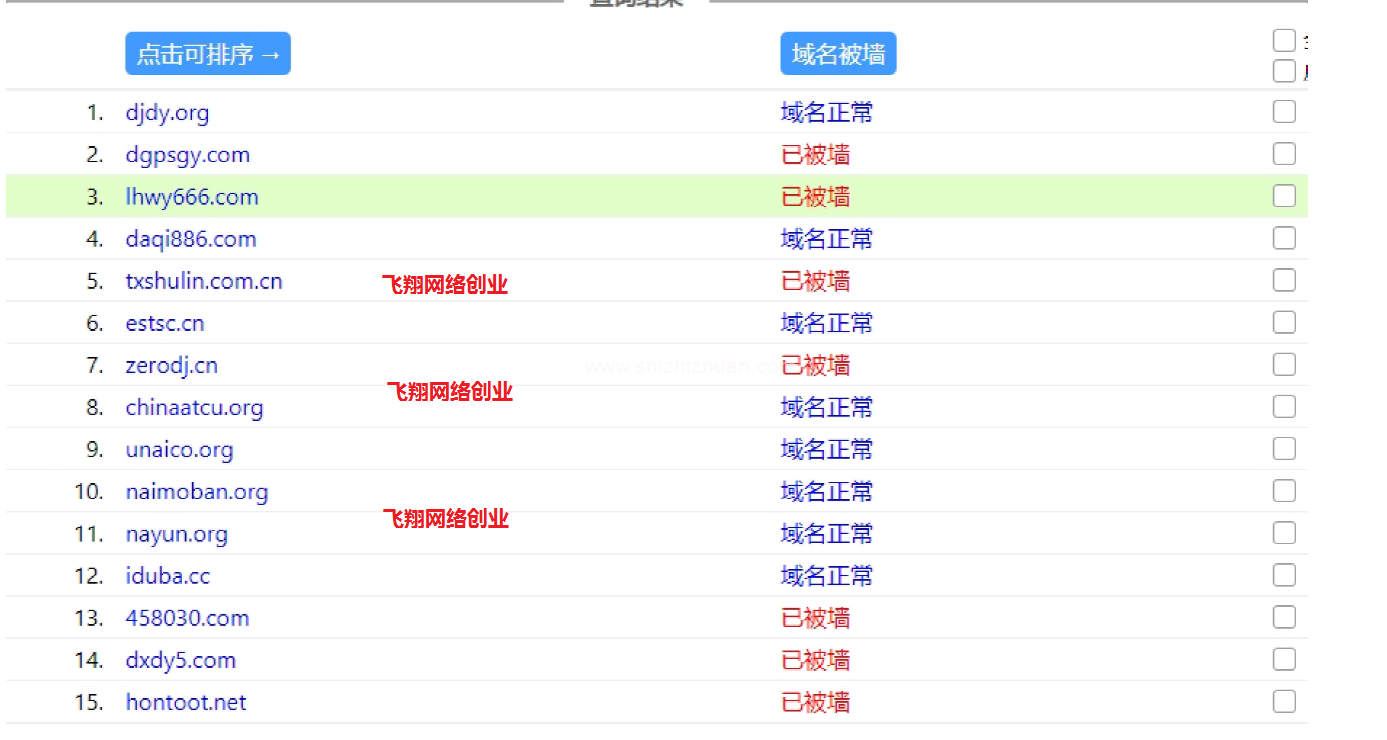Click the 域名被墙 column header button

pyautogui.click(x=838, y=54)
